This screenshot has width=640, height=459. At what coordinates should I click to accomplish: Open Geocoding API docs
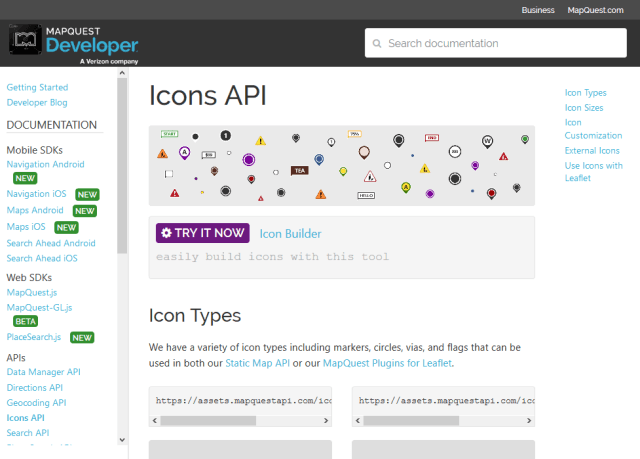click(36, 403)
